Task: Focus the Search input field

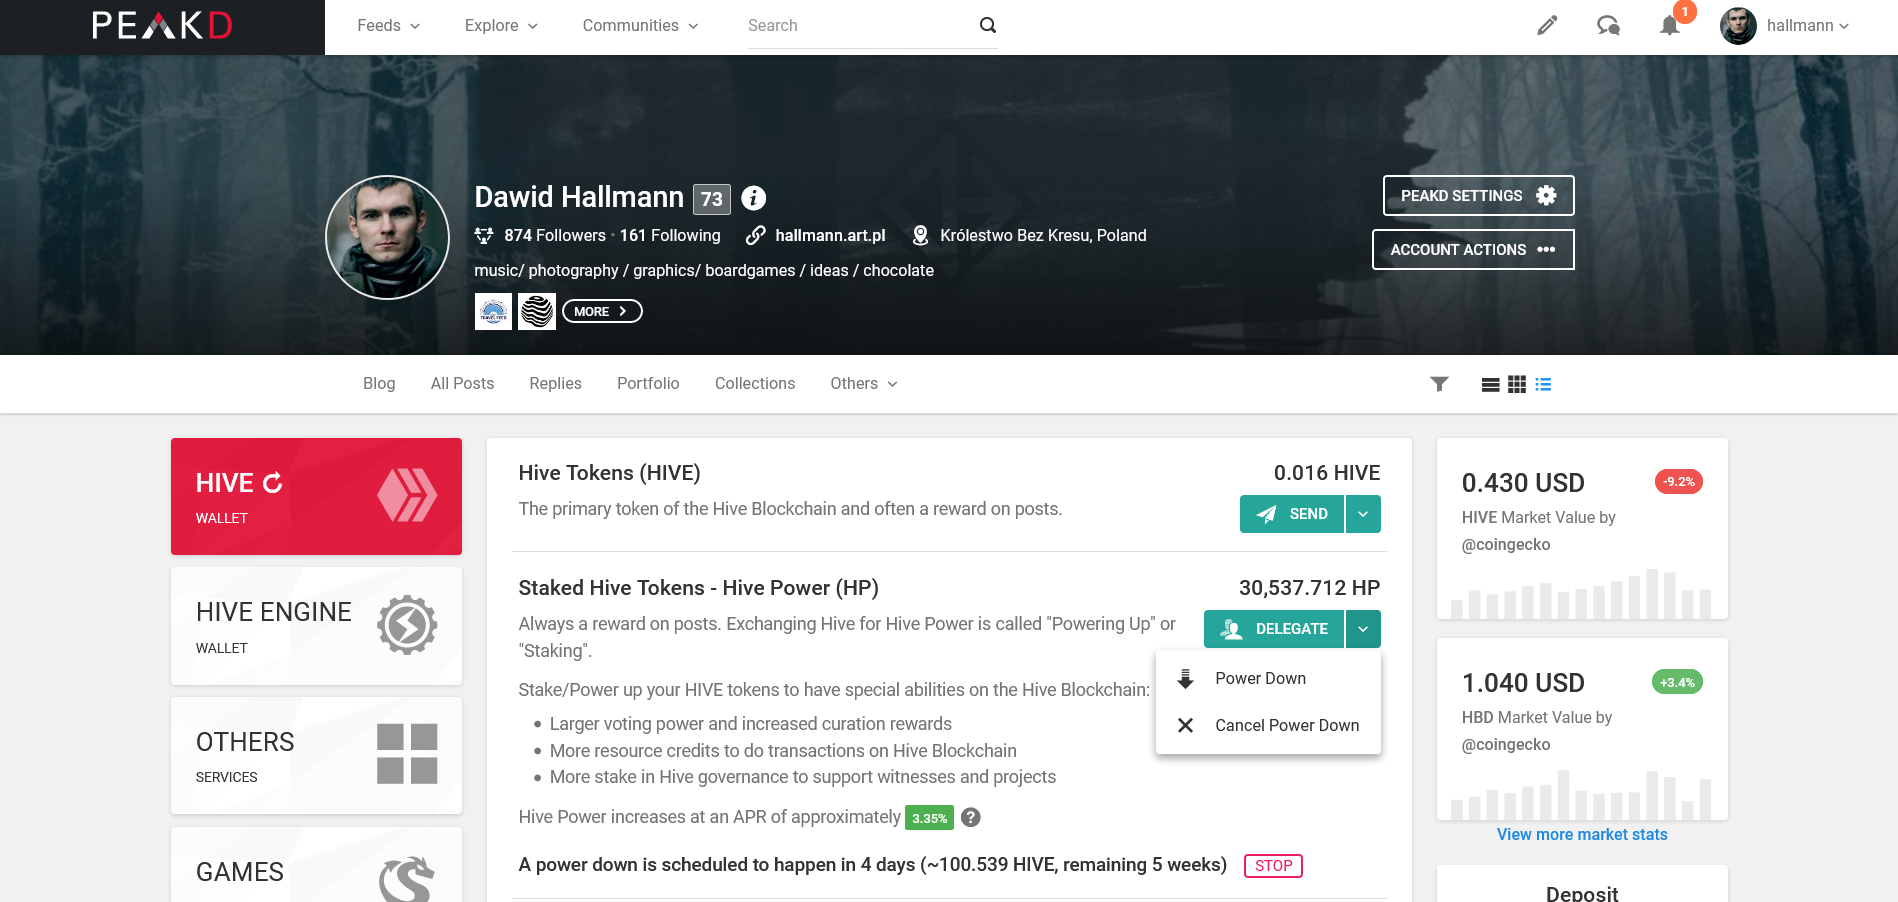Action: pos(860,26)
